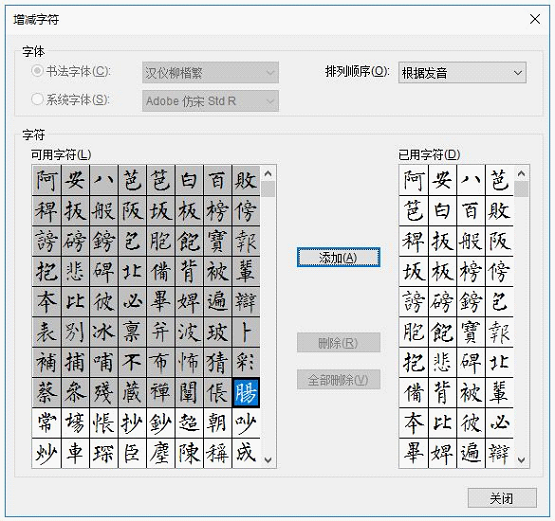The height and width of the screenshot is (521, 555).
Task: Pick the 車 character in available list
Action: click(75, 453)
